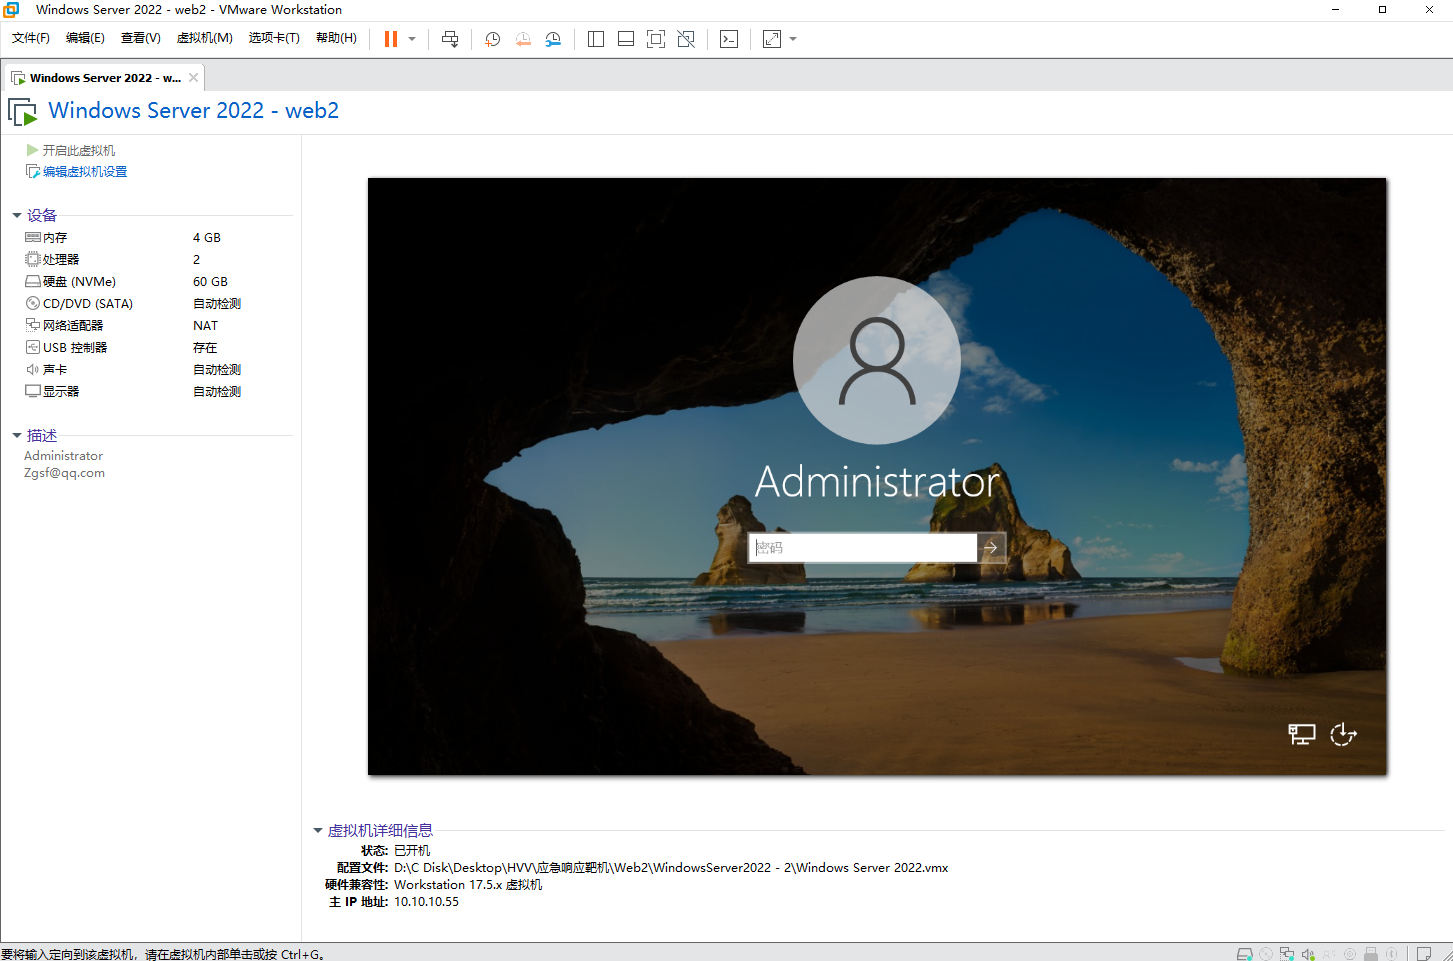Viewport: 1453px width, 961px height.
Task: Click the 4 GB memory value
Action: click(x=207, y=238)
